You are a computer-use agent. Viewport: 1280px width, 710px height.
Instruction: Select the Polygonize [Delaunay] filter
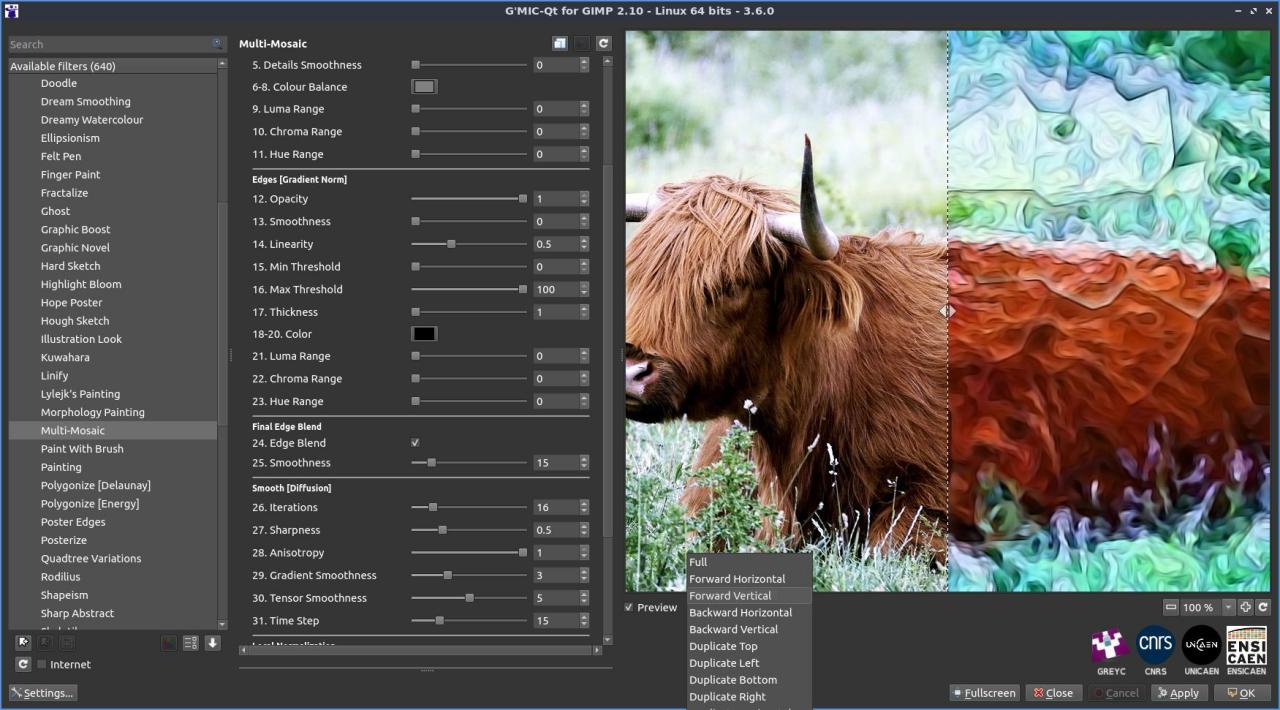point(96,486)
